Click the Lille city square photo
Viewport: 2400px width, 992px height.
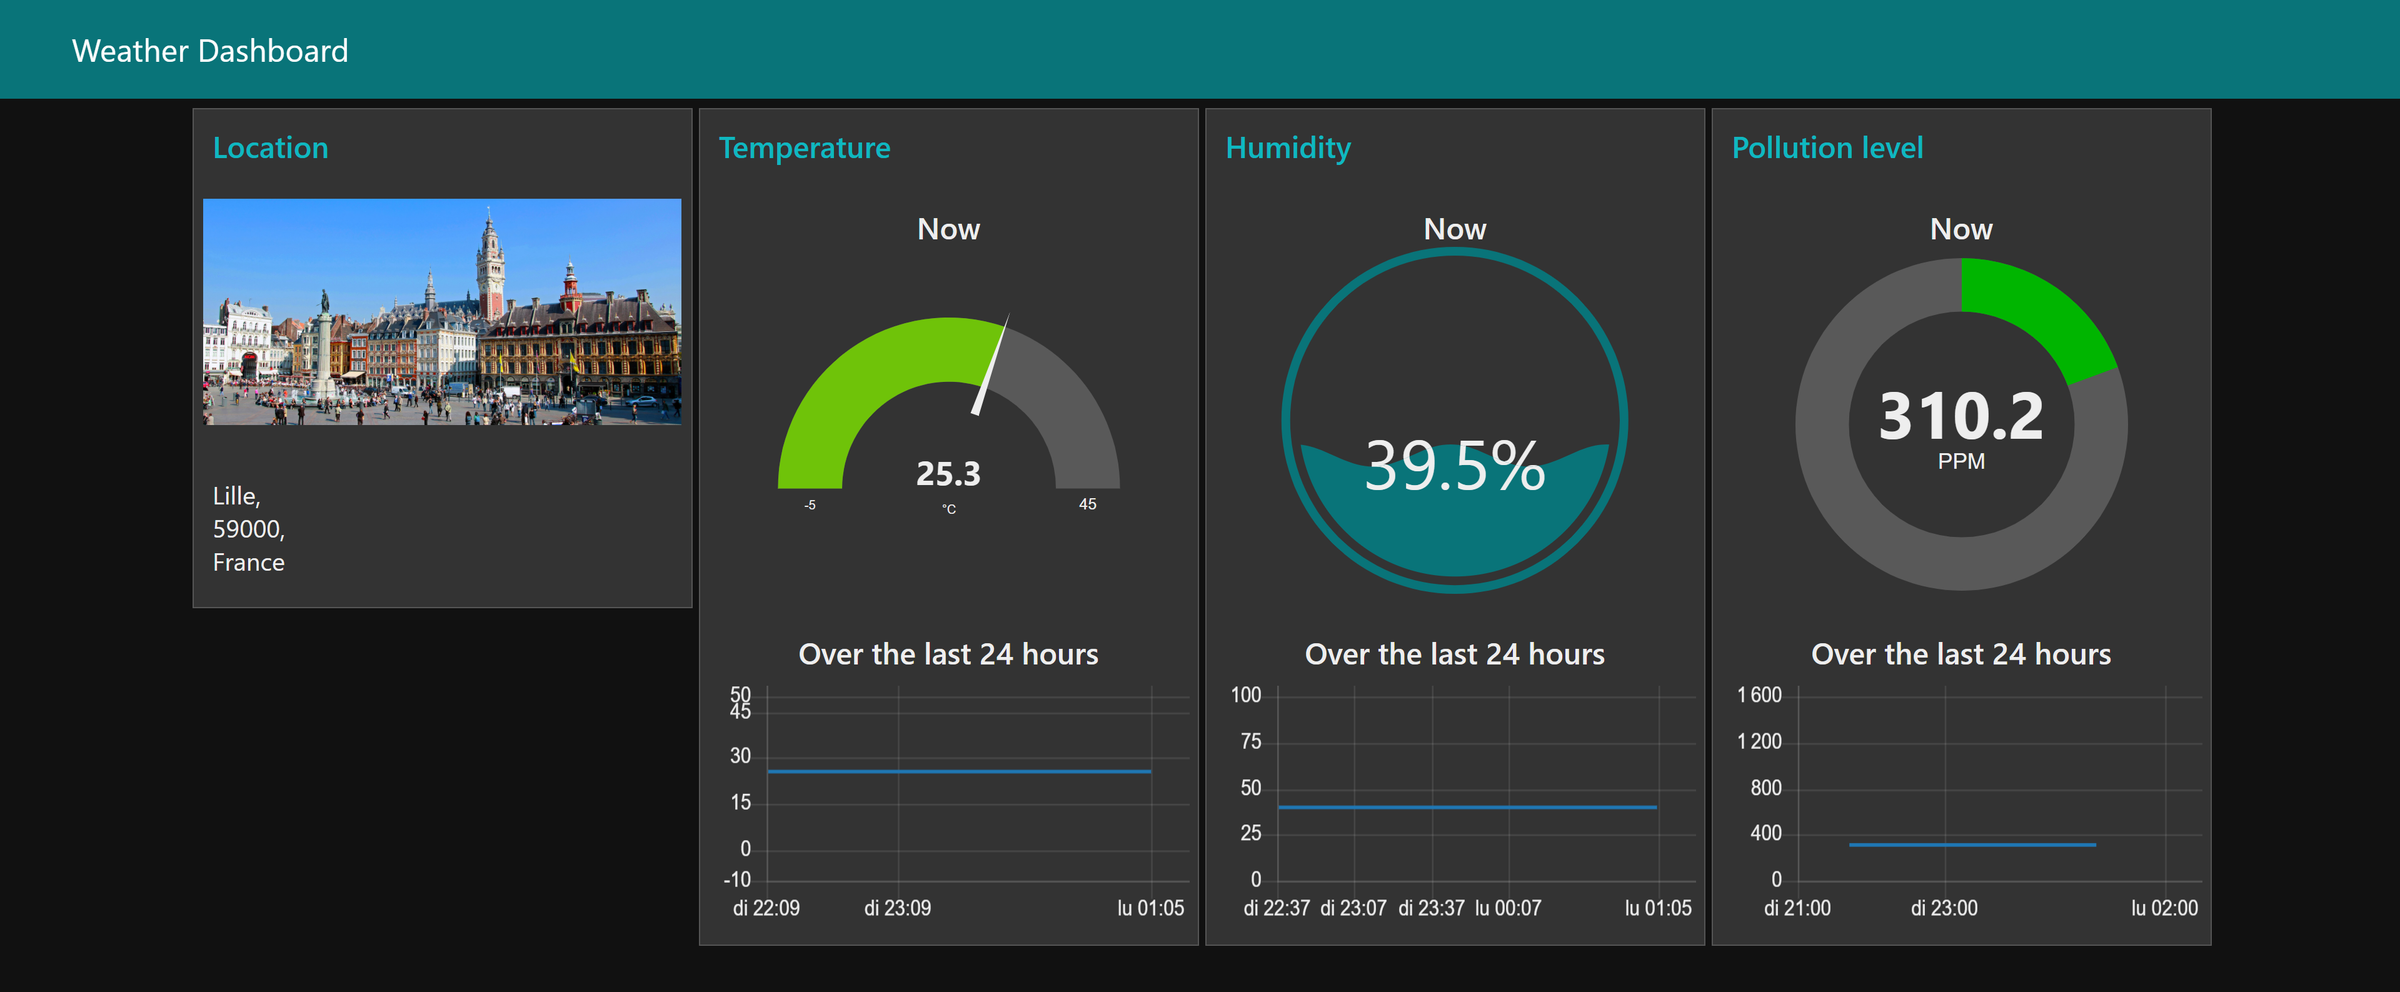point(442,312)
